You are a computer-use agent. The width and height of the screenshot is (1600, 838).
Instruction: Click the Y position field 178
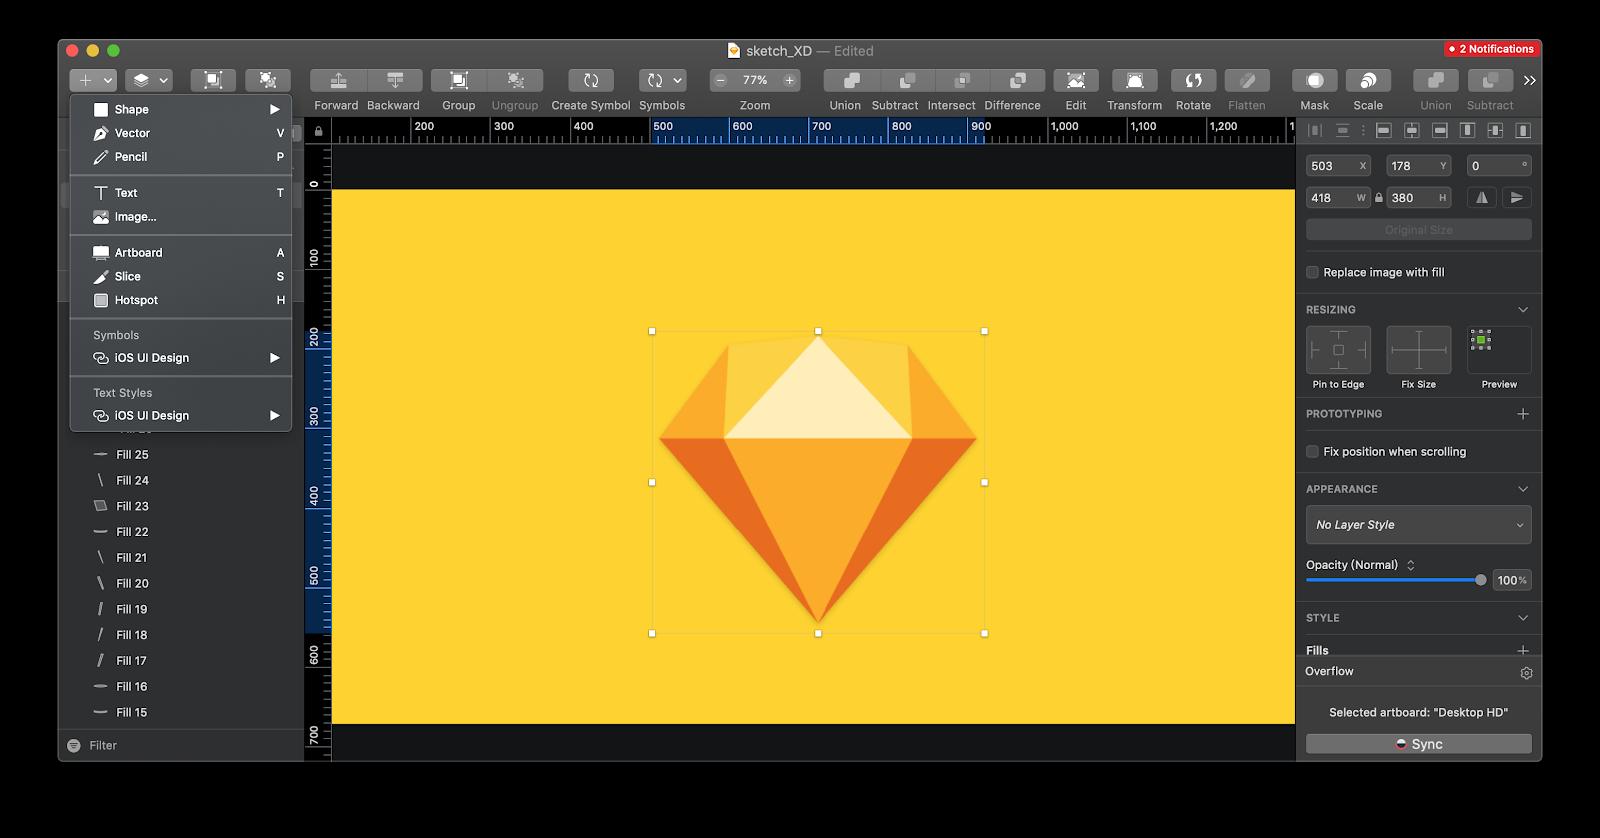(1418, 166)
